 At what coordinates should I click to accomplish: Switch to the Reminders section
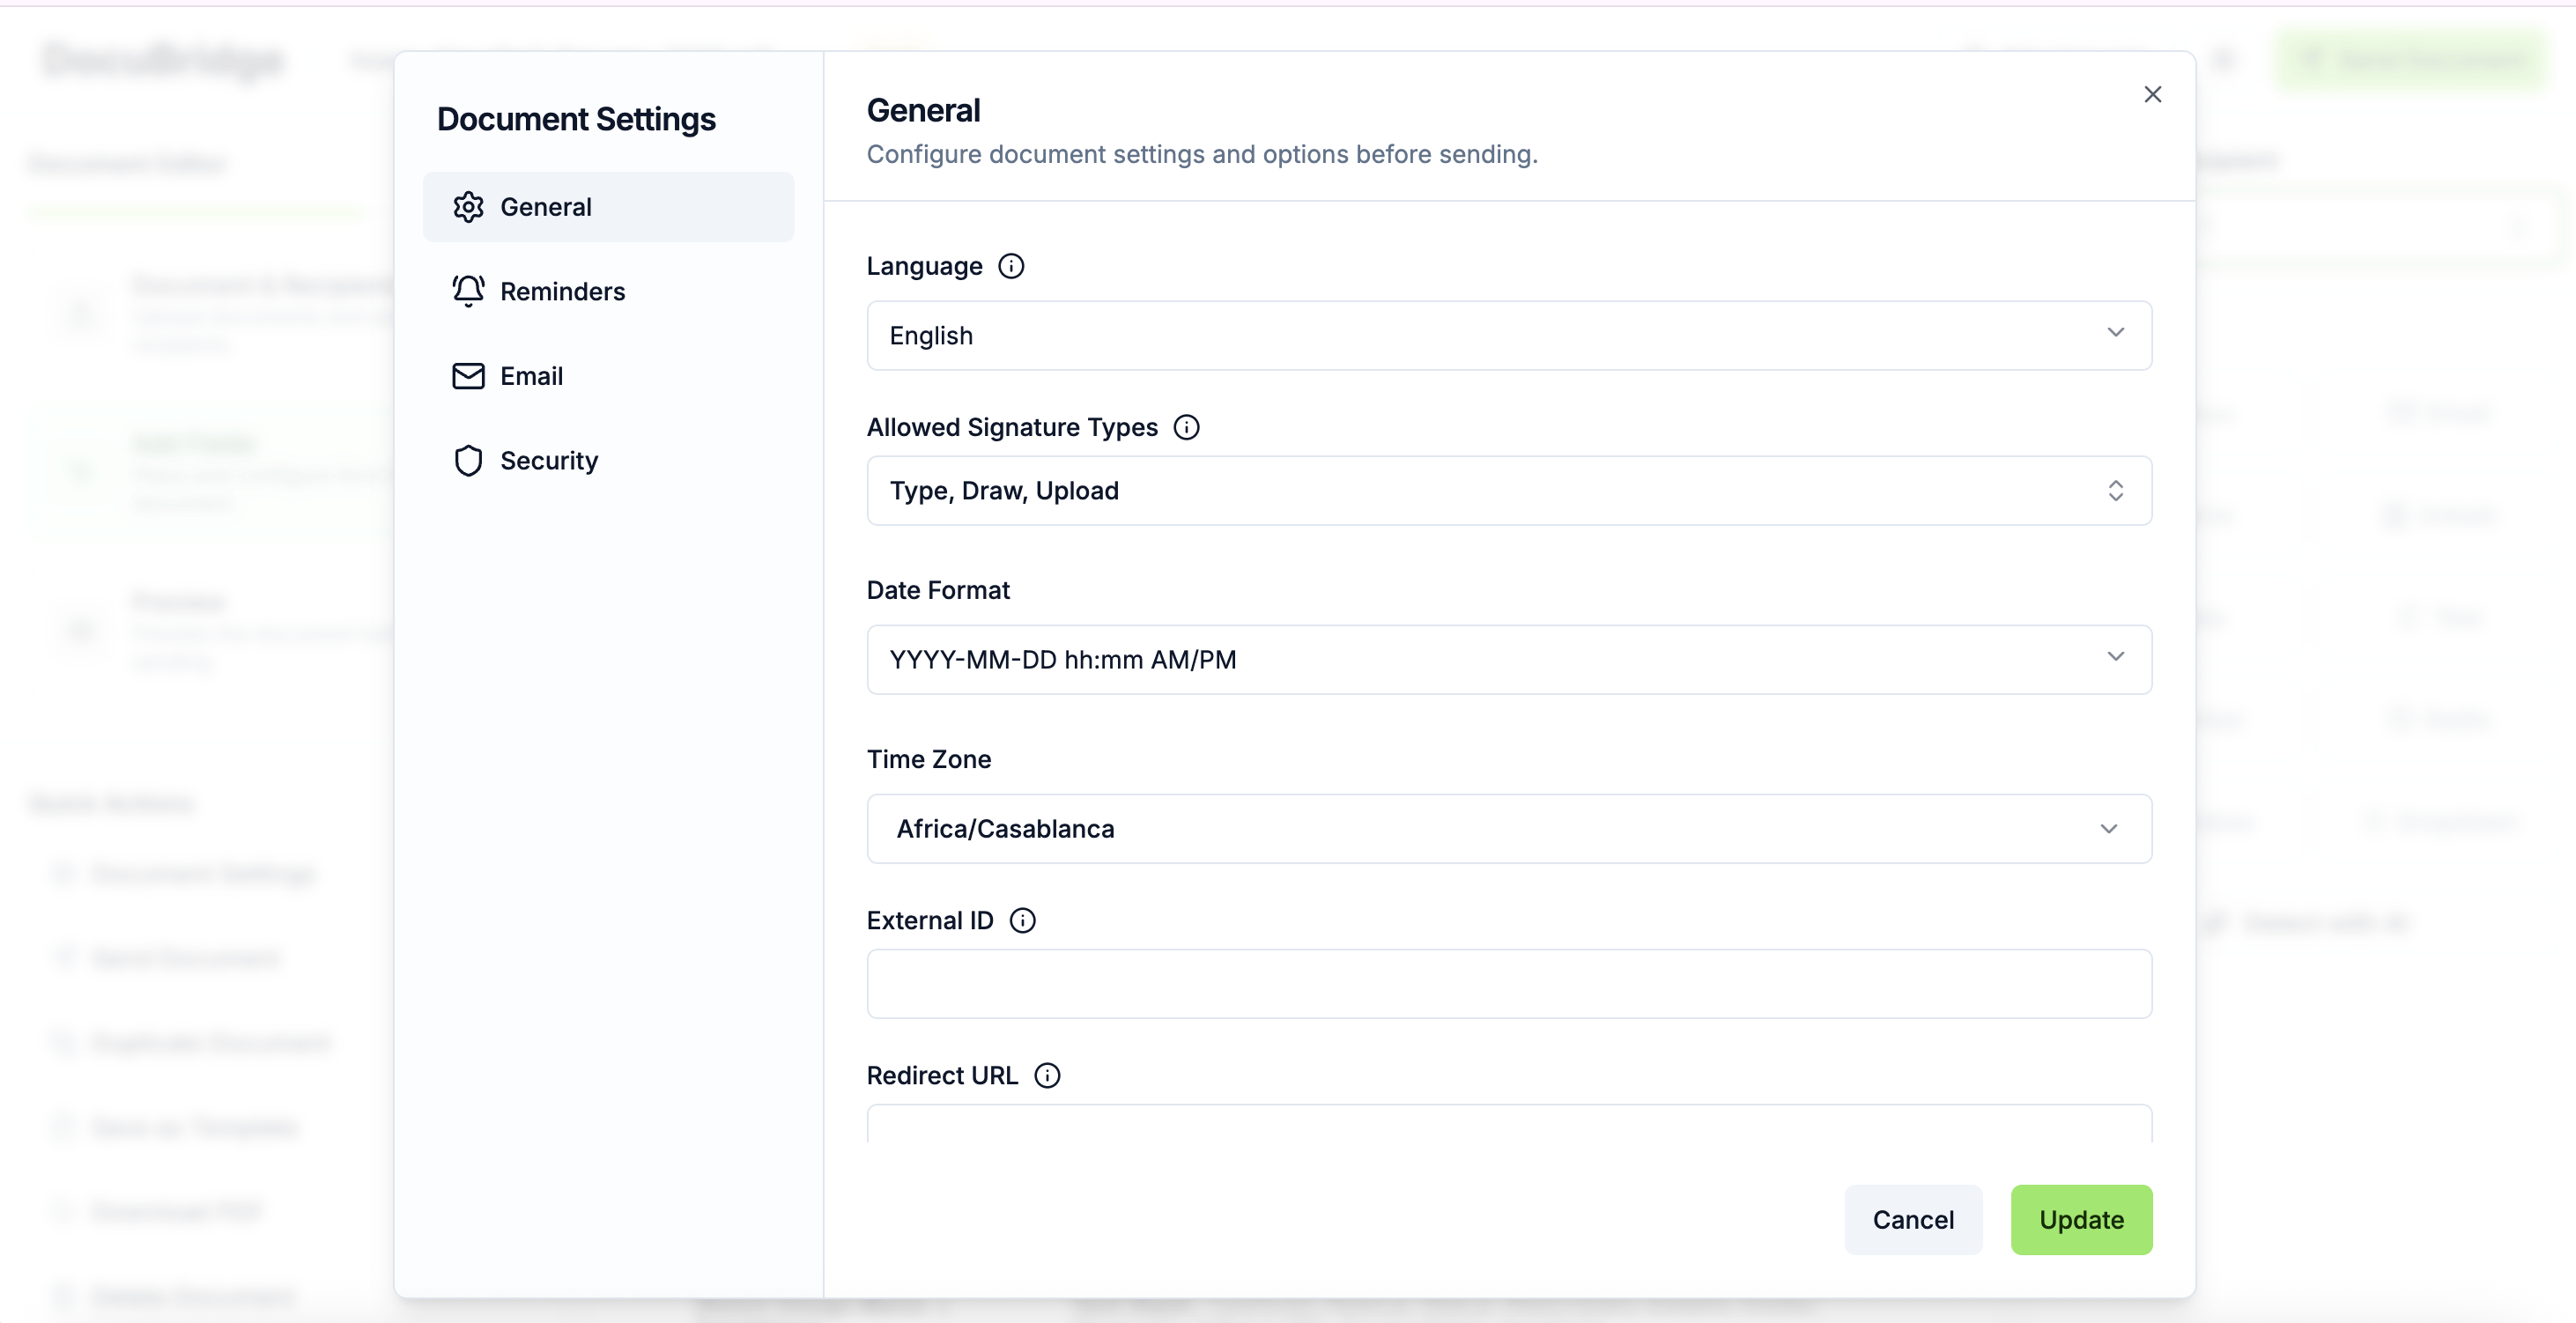pos(608,291)
